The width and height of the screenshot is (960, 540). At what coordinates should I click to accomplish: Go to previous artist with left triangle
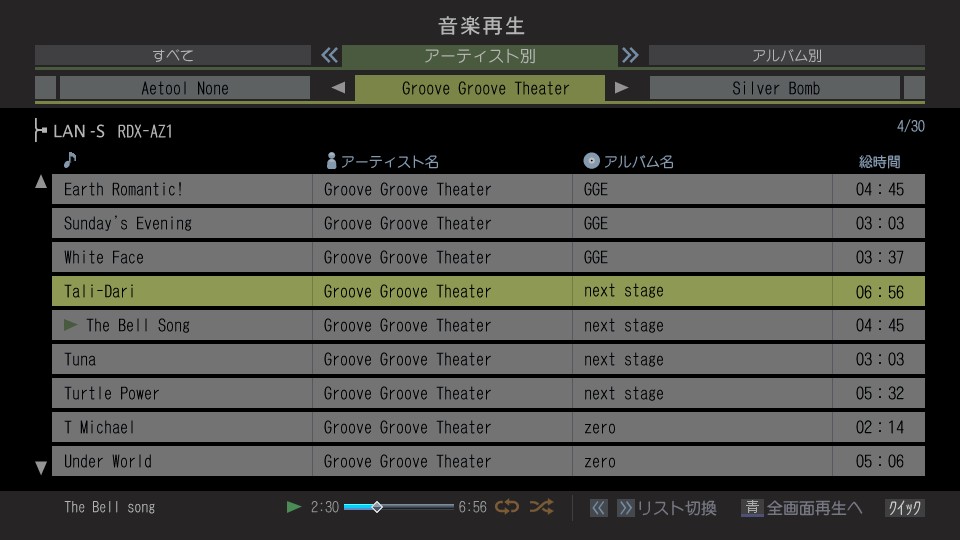tap(338, 88)
